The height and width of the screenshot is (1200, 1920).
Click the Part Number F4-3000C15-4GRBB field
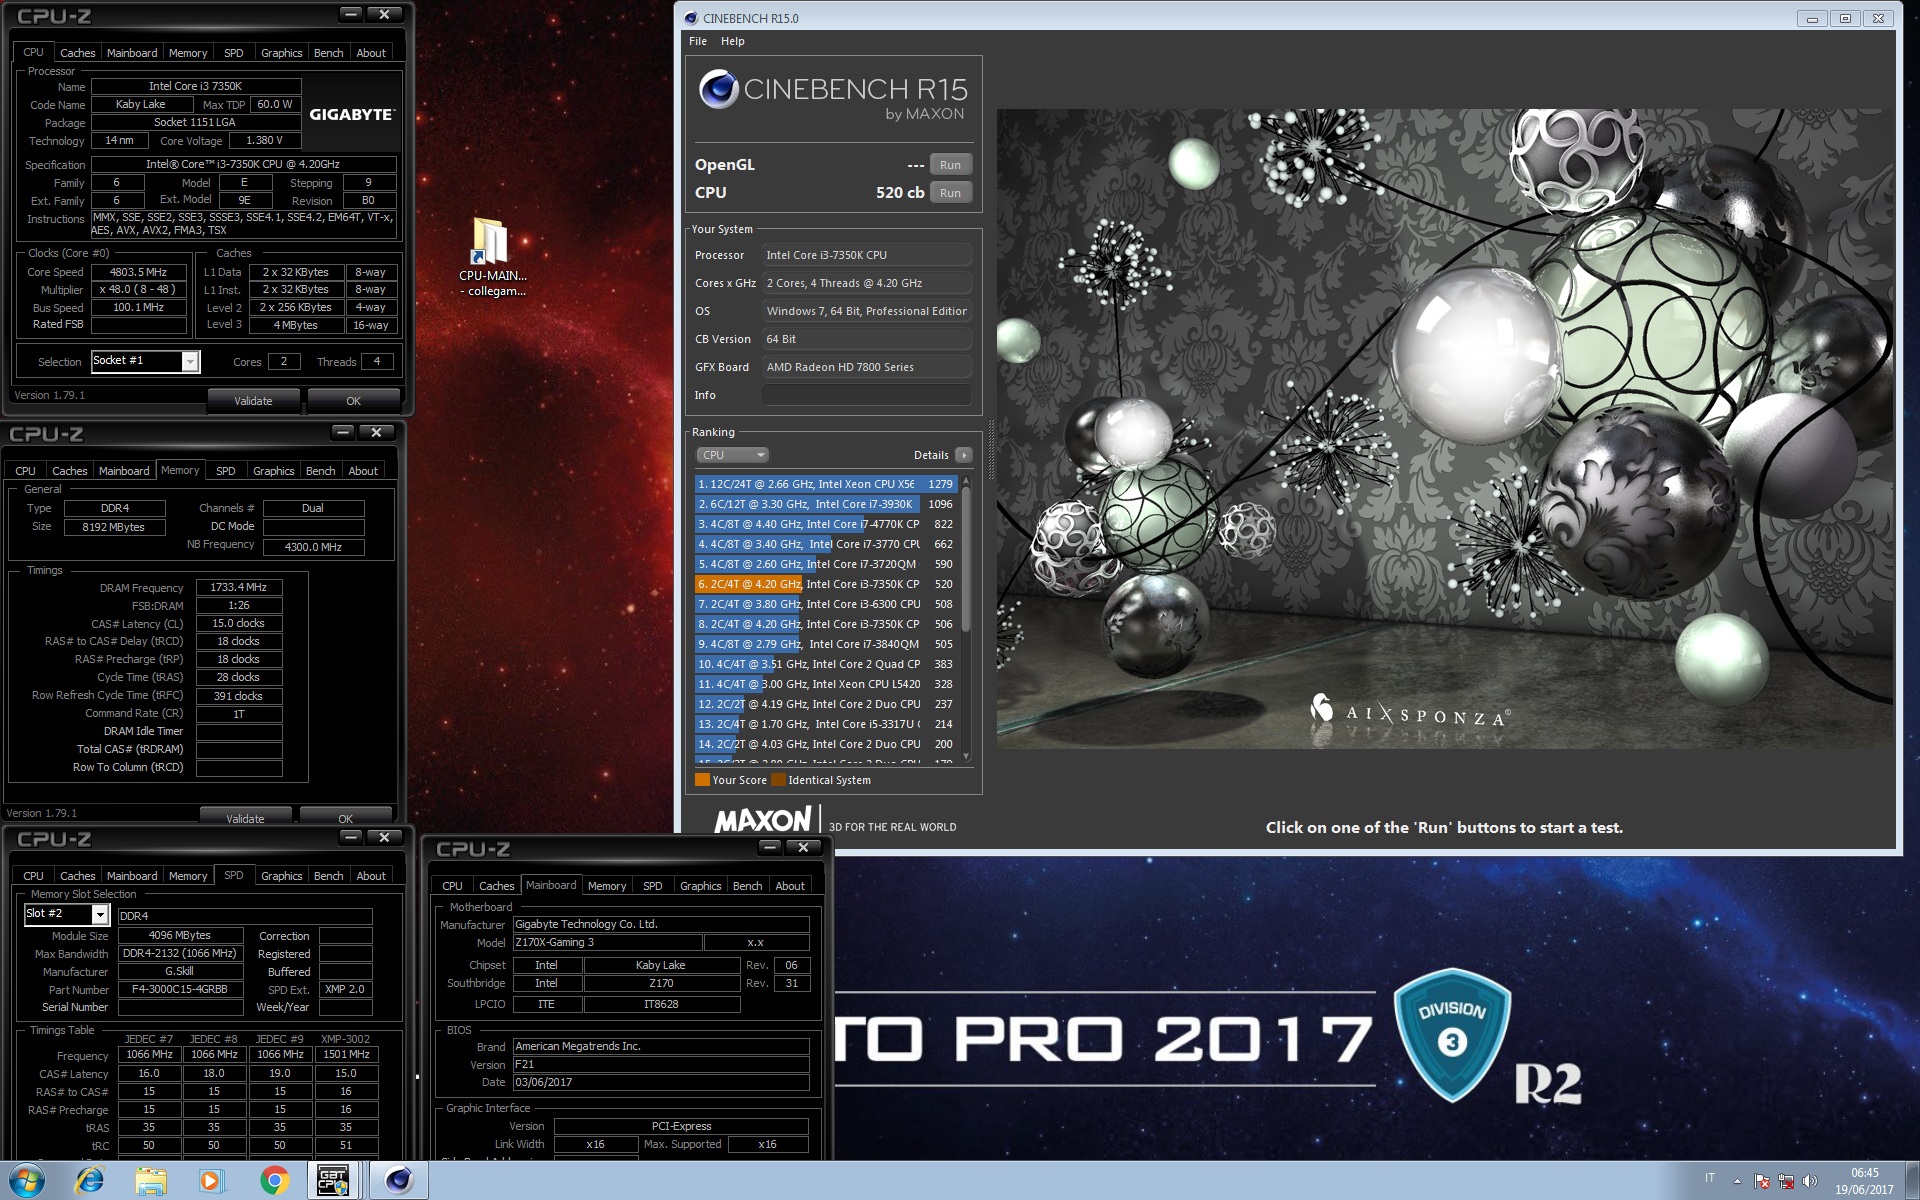(180, 989)
